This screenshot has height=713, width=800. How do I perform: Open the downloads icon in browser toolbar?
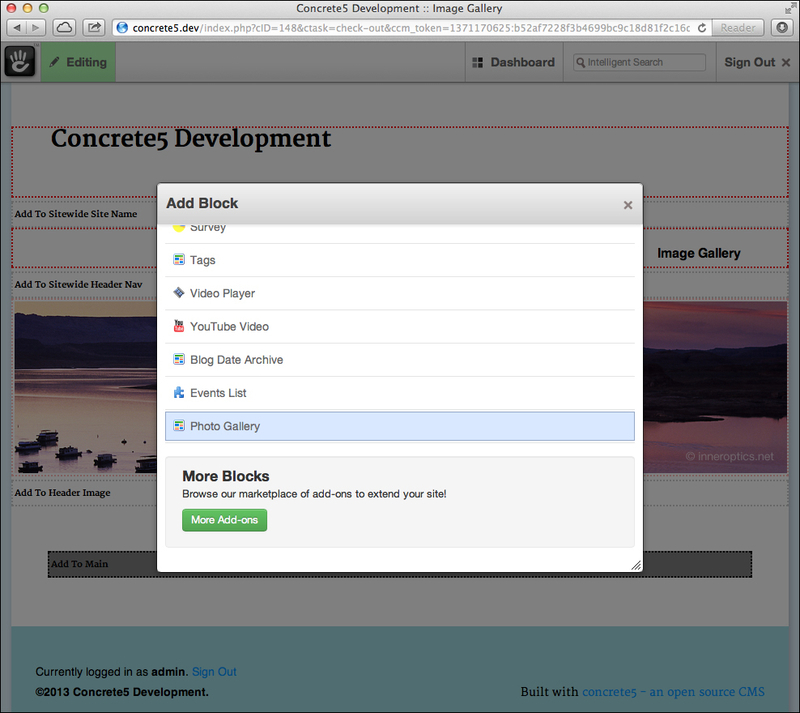point(782,28)
